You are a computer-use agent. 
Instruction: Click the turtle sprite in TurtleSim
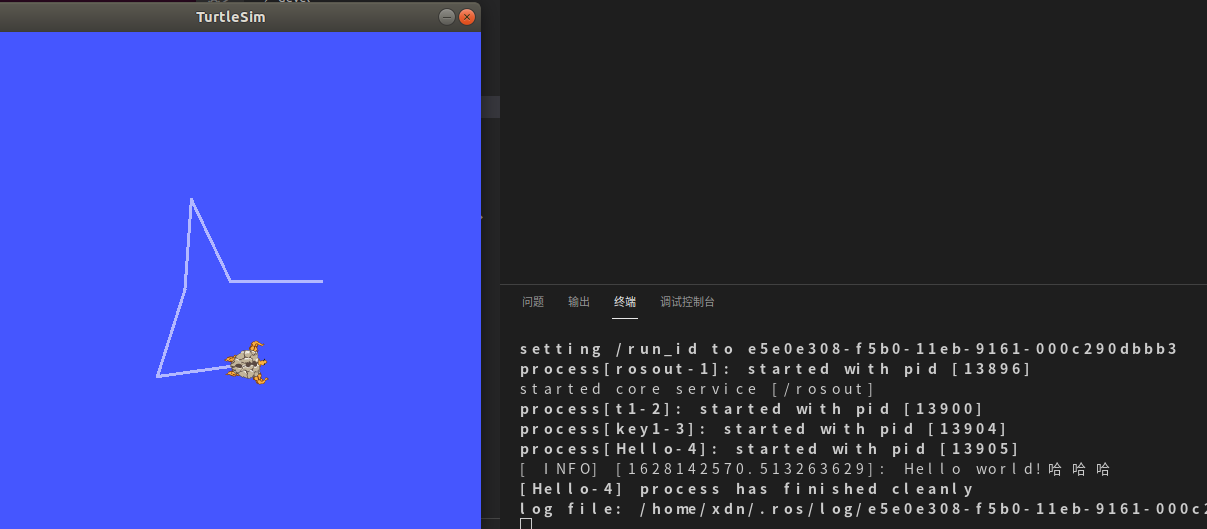pos(248,363)
